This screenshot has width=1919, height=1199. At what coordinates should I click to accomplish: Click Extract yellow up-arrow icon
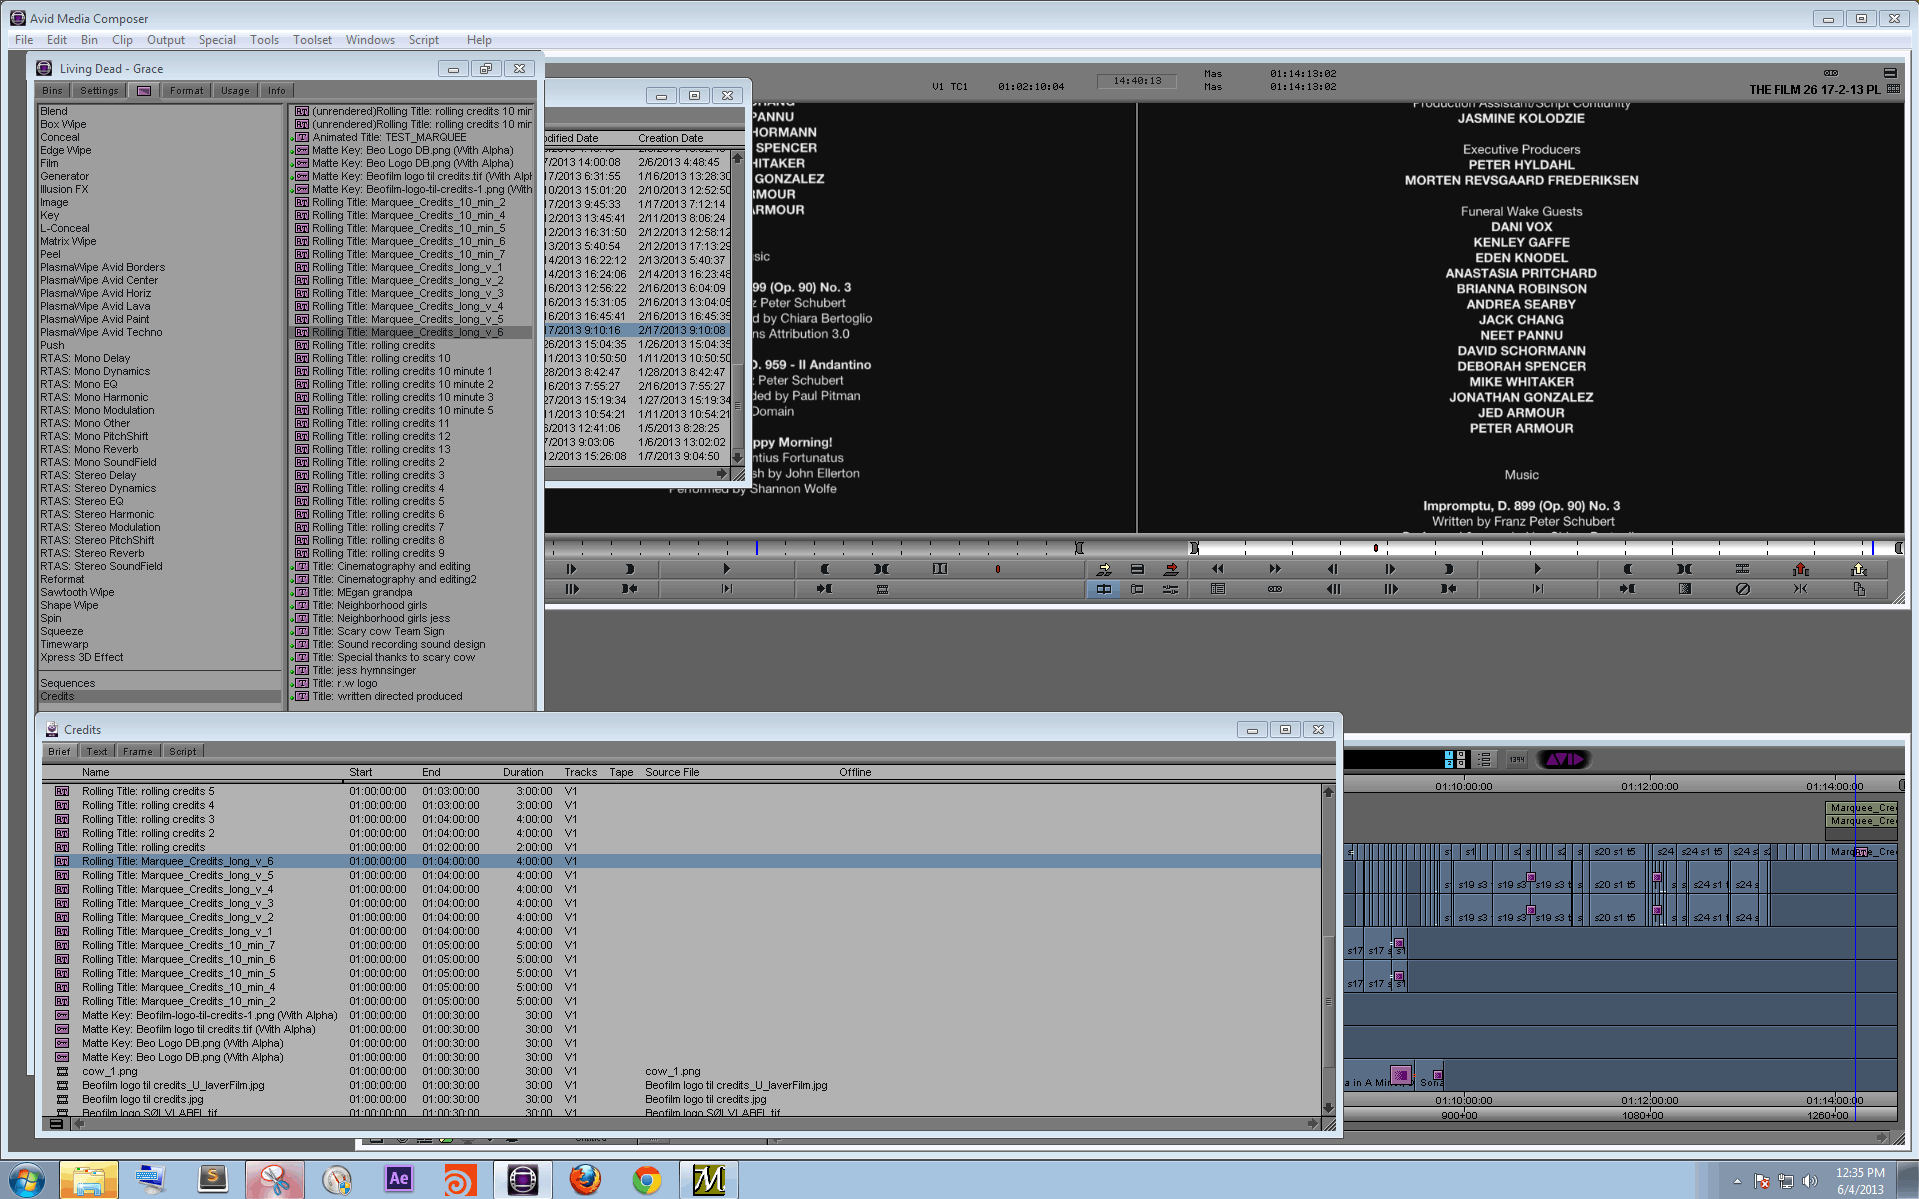1859,569
